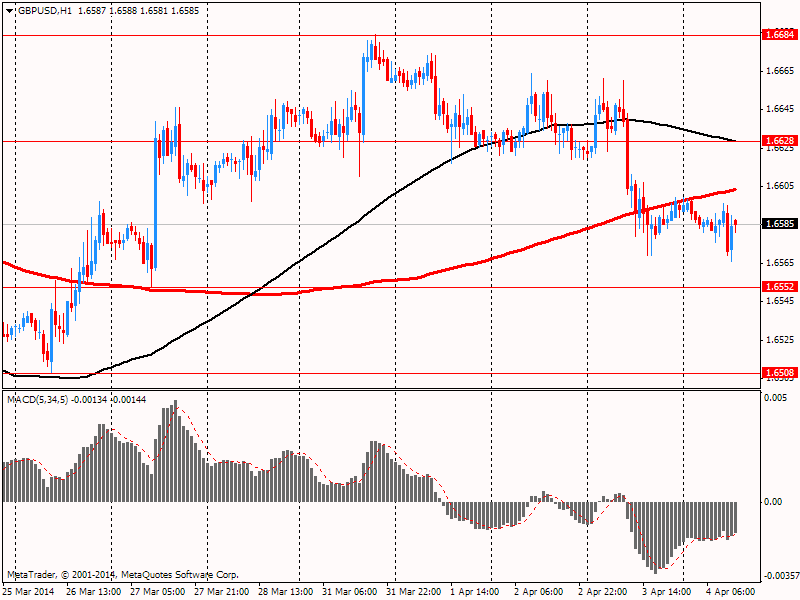Image resolution: width=800 pixels, height=600 pixels.
Task: Click the 4 Apr 06:00 time label
Action: coord(731,592)
